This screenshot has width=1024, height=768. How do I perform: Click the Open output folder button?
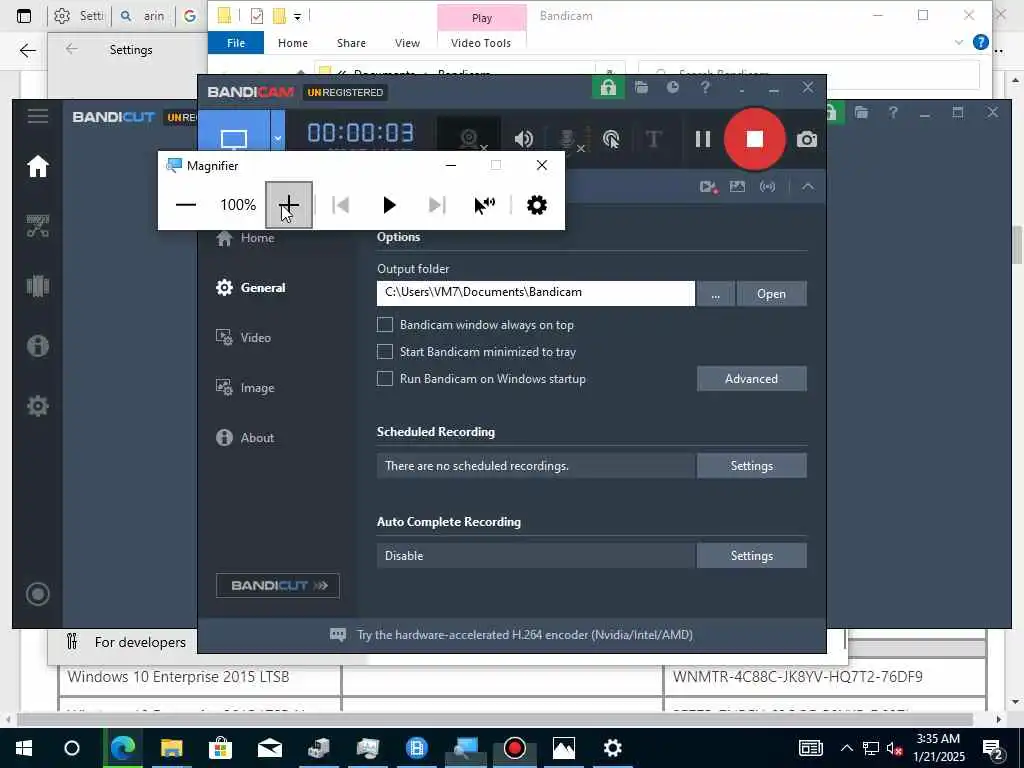click(771, 294)
